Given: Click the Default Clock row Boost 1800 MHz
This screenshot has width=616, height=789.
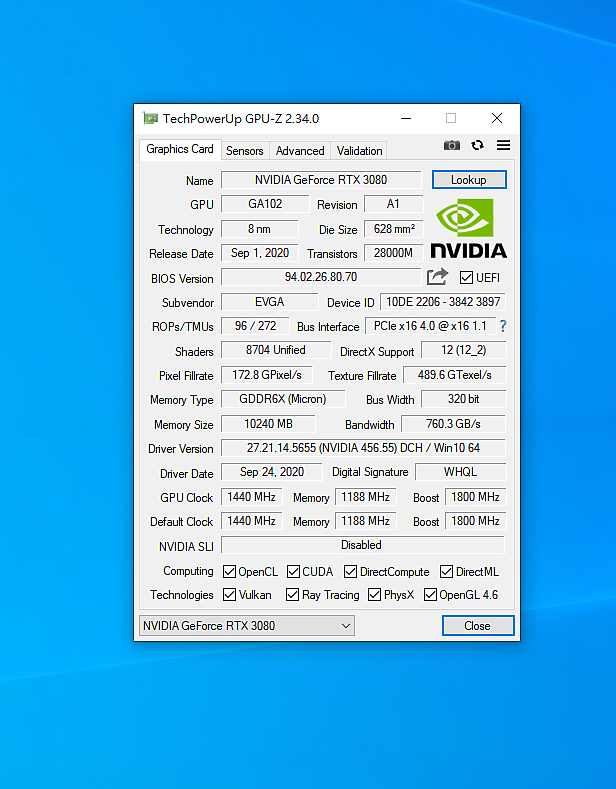Looking at the screenshot, I should pyautogui.click(x=476, y=521).
